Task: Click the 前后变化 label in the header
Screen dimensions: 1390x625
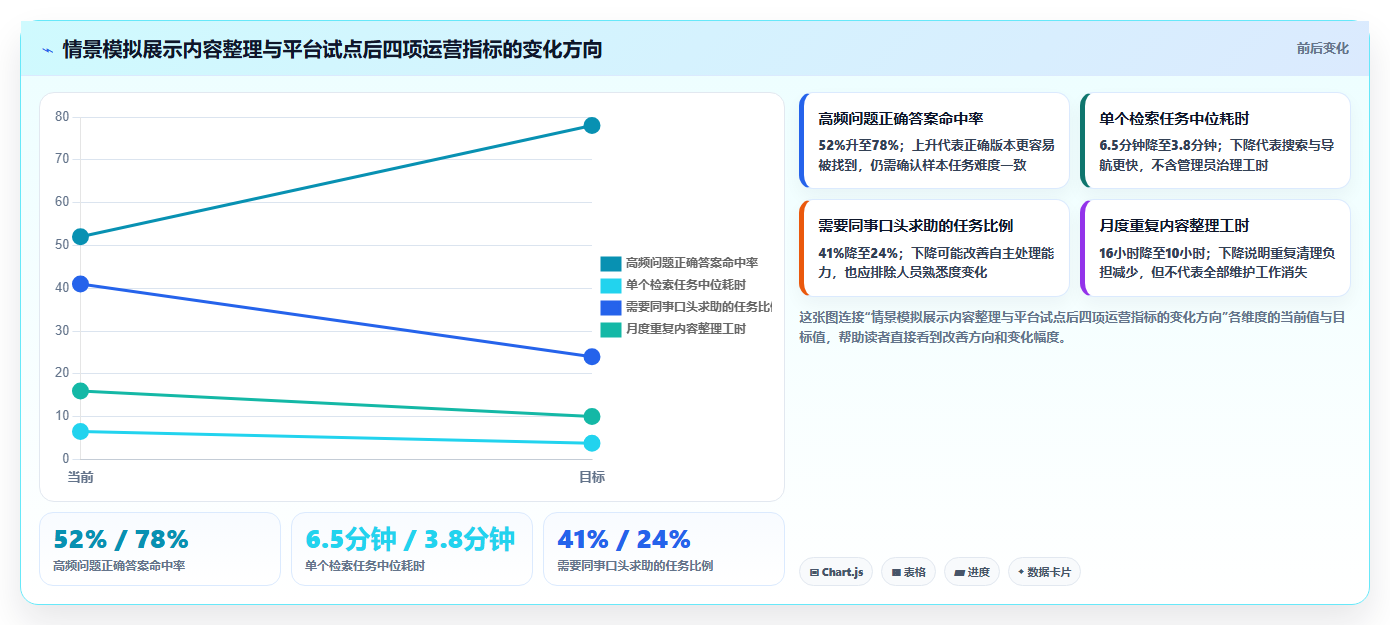Action: pyautogui.click(x=1322, y=48)
